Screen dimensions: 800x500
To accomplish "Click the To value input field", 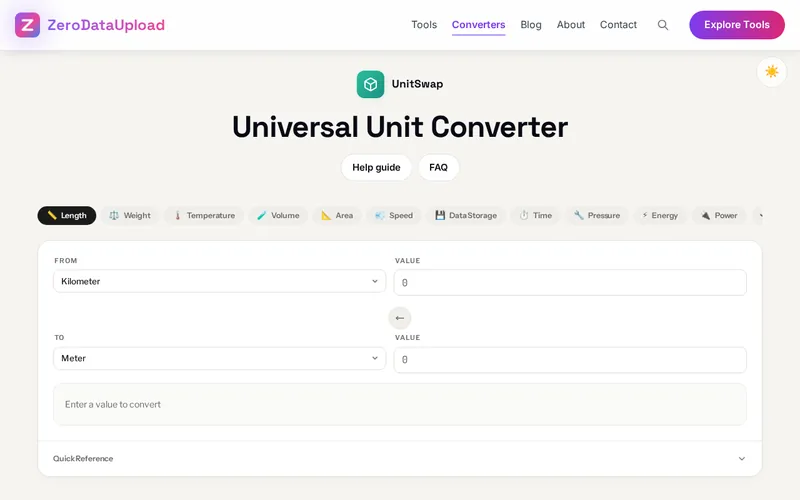I will [570, 360].
